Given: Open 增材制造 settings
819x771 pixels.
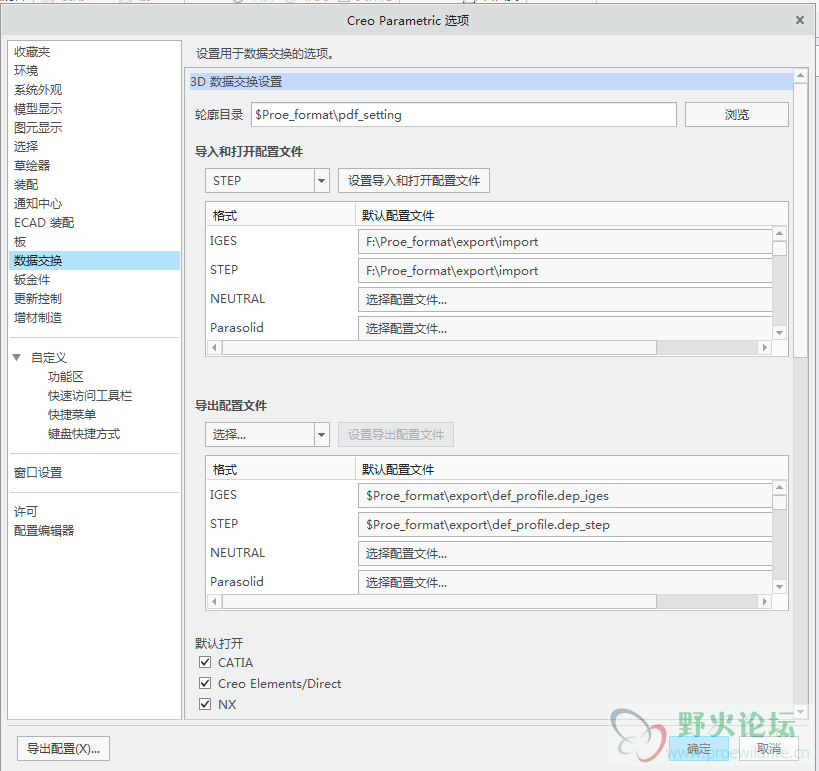Looking at the screenshot, I should tap(38, 318).
